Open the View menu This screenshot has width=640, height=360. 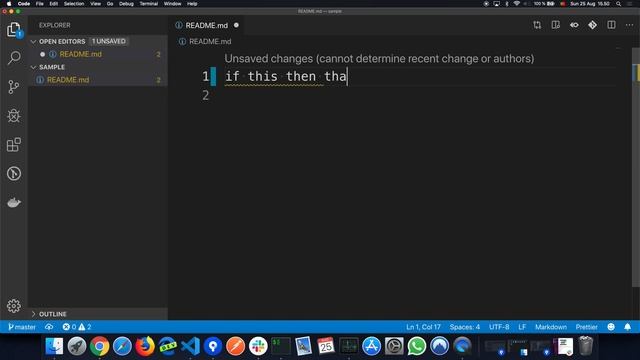(96, 4)
